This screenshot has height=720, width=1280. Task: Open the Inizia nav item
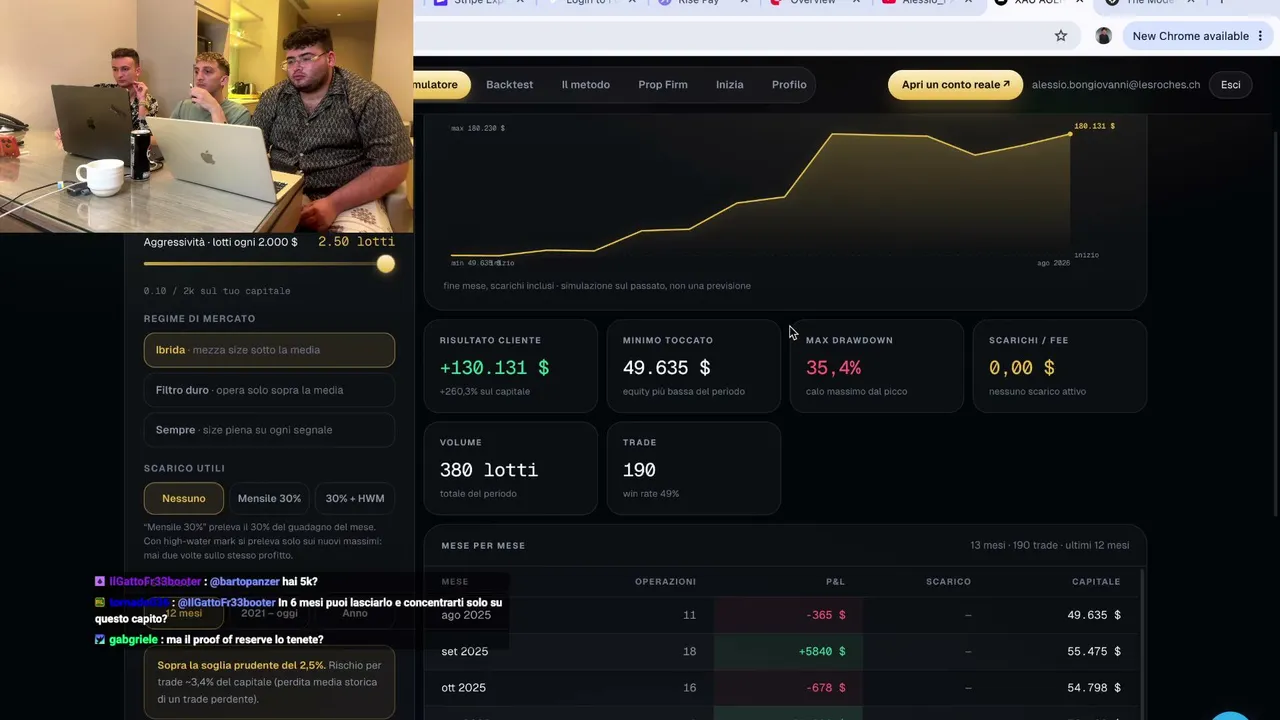(729, 85)
